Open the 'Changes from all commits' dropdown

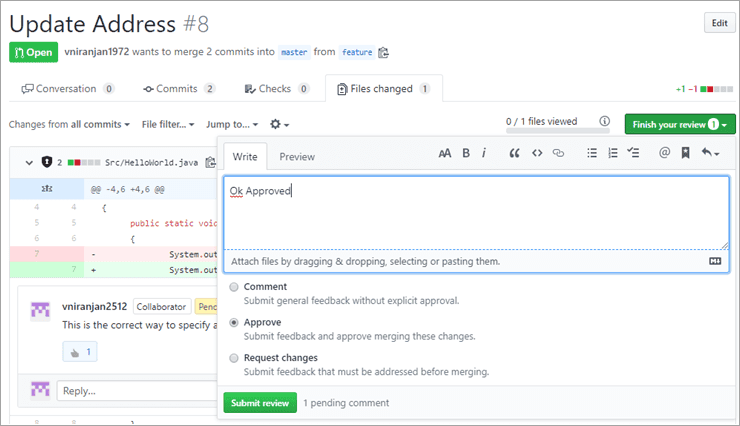[x=69, y=125]
